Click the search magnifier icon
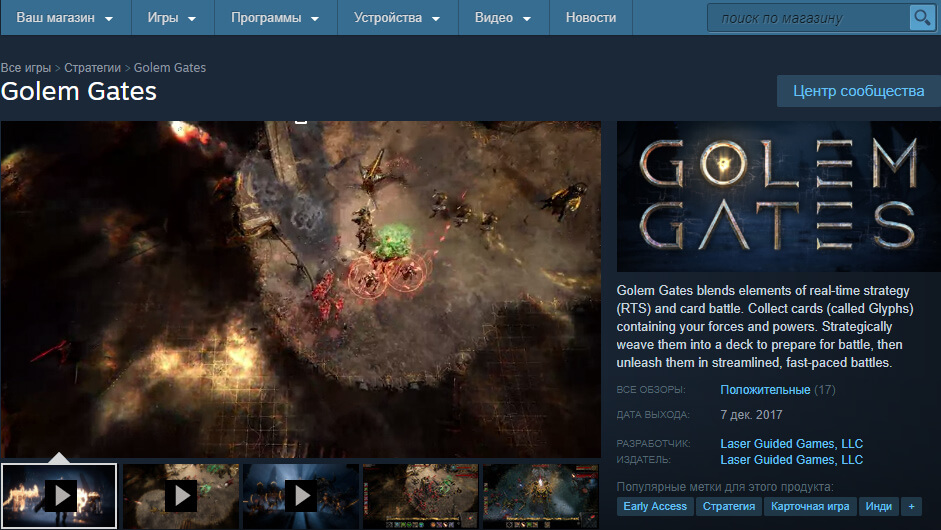This screenshot has width=941, height=530. click(921, 18)
